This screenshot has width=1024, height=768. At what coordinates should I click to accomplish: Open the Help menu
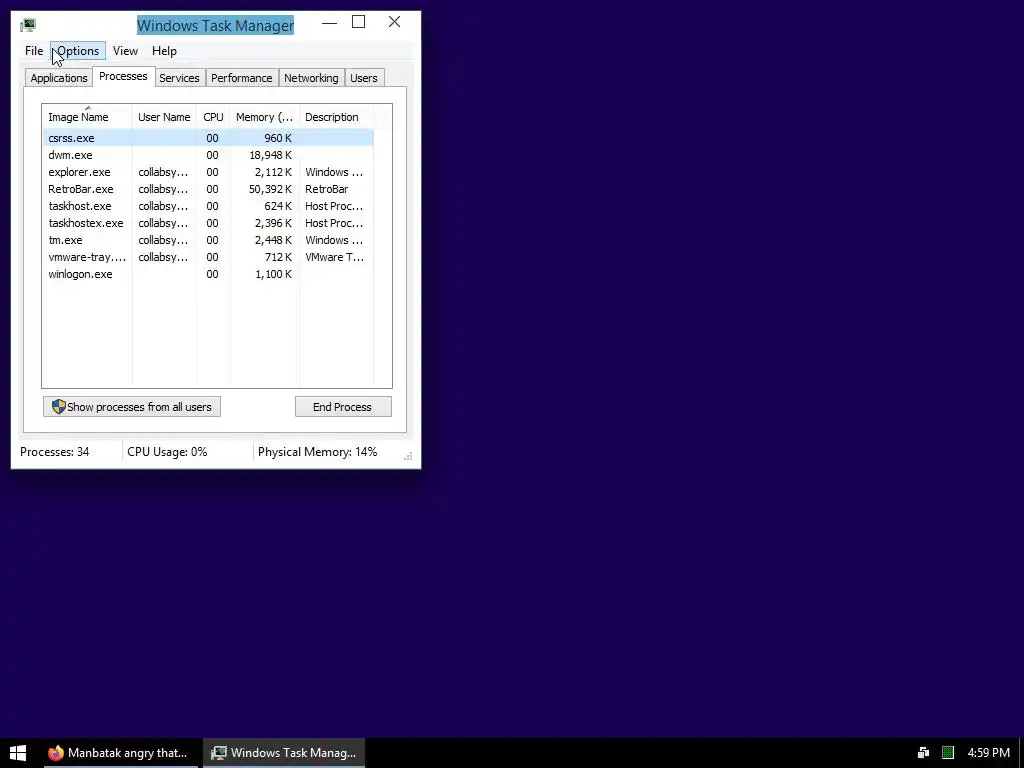pos(164,51)
